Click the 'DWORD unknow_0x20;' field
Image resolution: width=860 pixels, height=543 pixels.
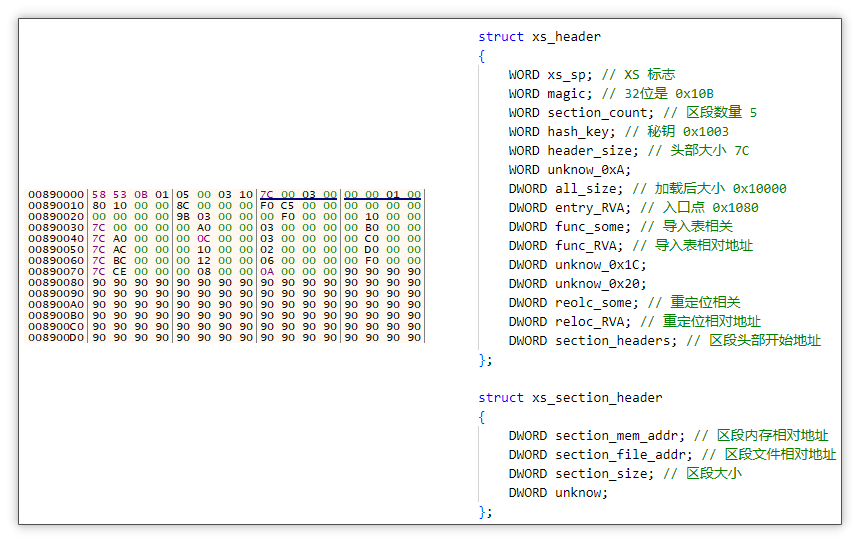click(577, 284)
